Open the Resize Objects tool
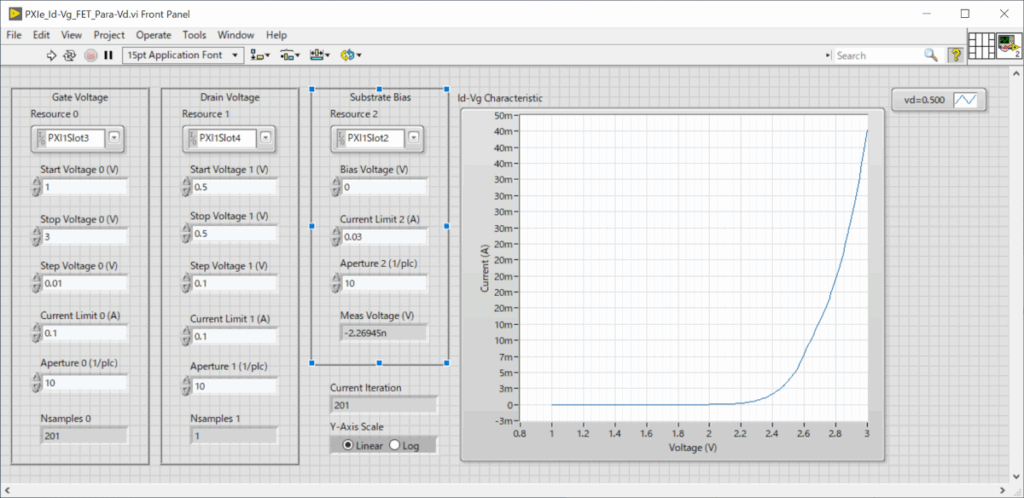The height and width of the screenshot is (498, 1024). (x=320, y=55)
